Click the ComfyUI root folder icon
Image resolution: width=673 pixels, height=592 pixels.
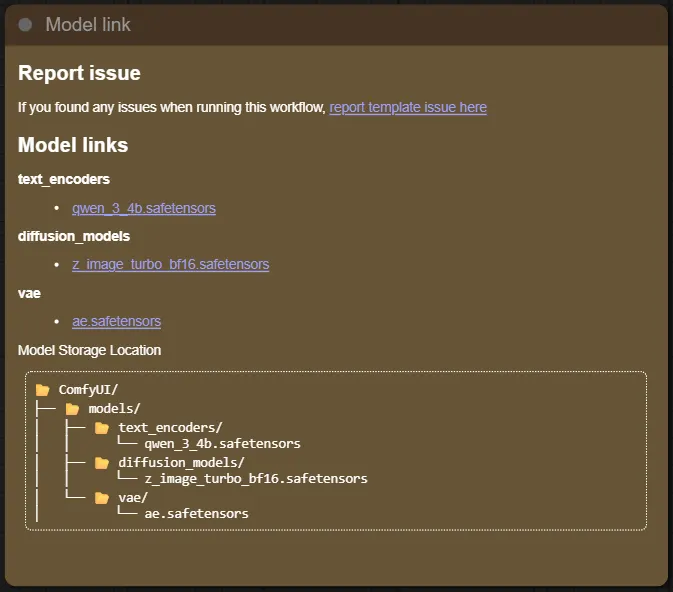(x=42, y=390)
